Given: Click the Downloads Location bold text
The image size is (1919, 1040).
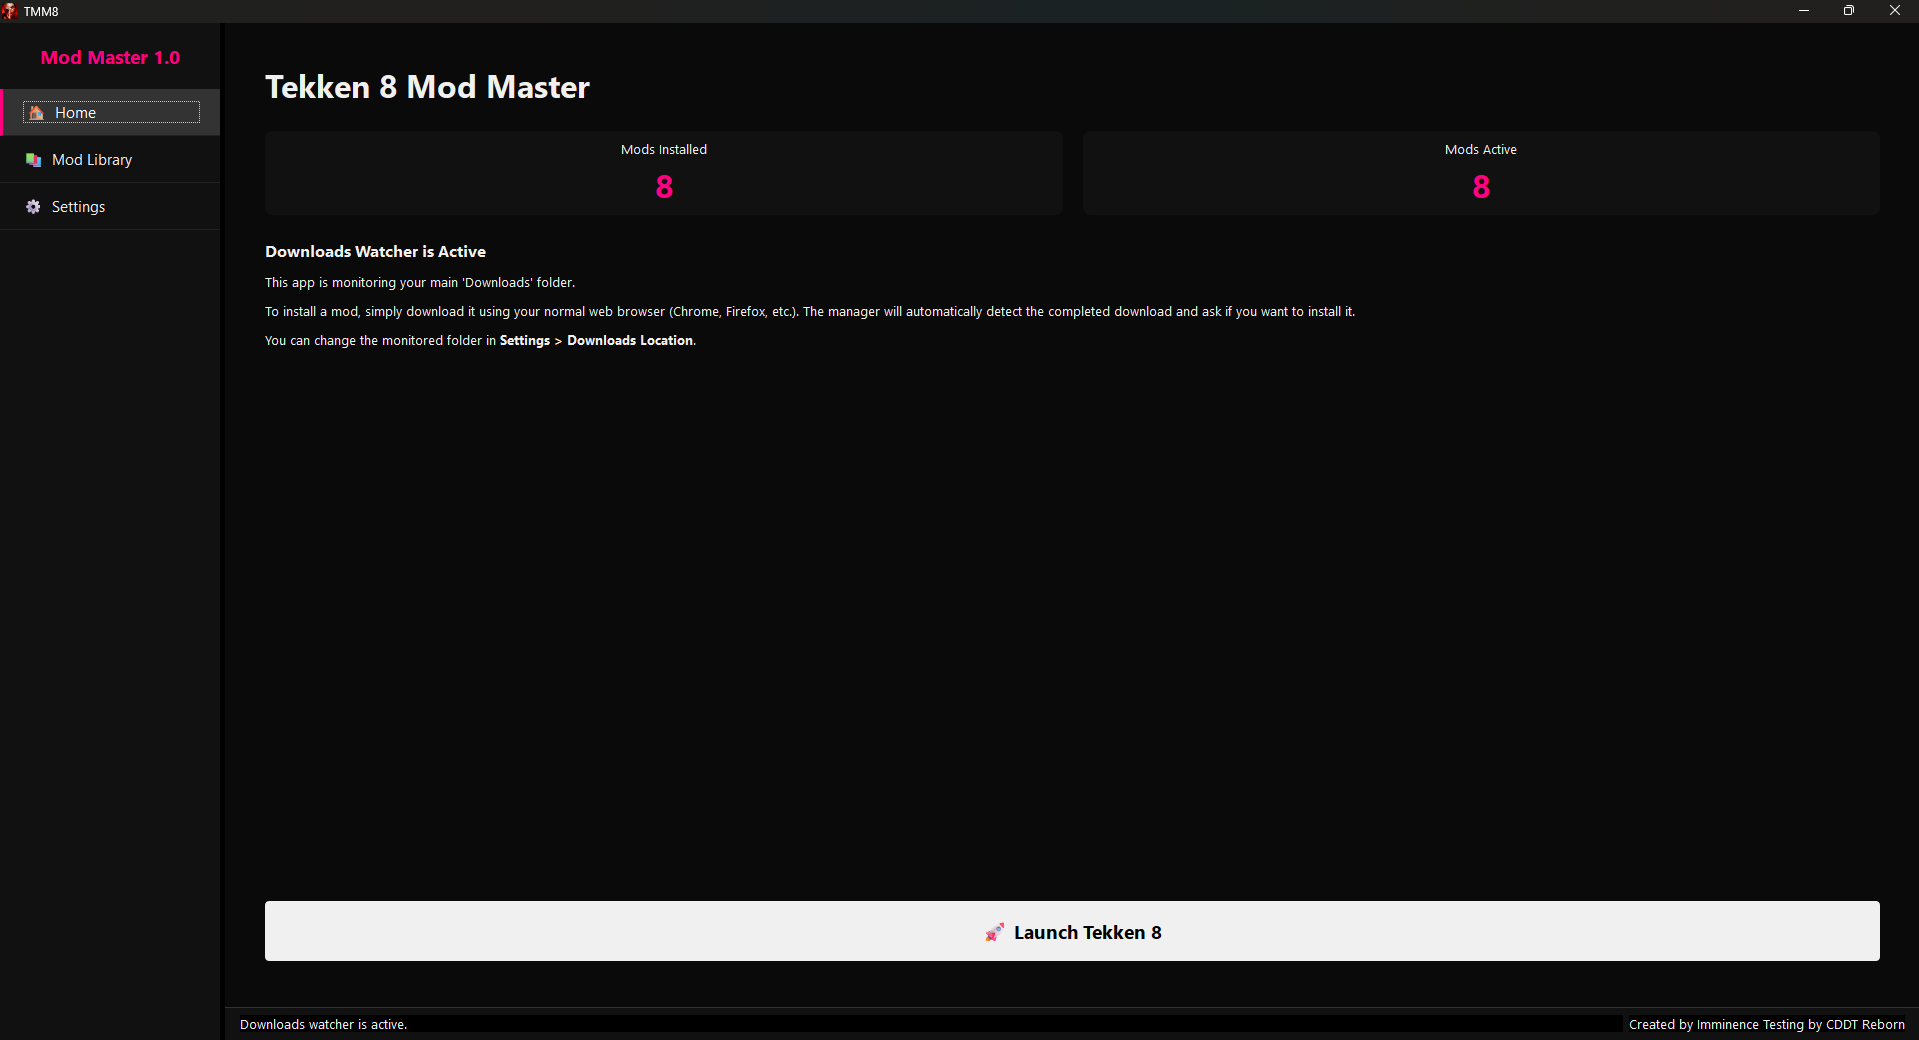Looking at the screenshot, I should [629, 340].
